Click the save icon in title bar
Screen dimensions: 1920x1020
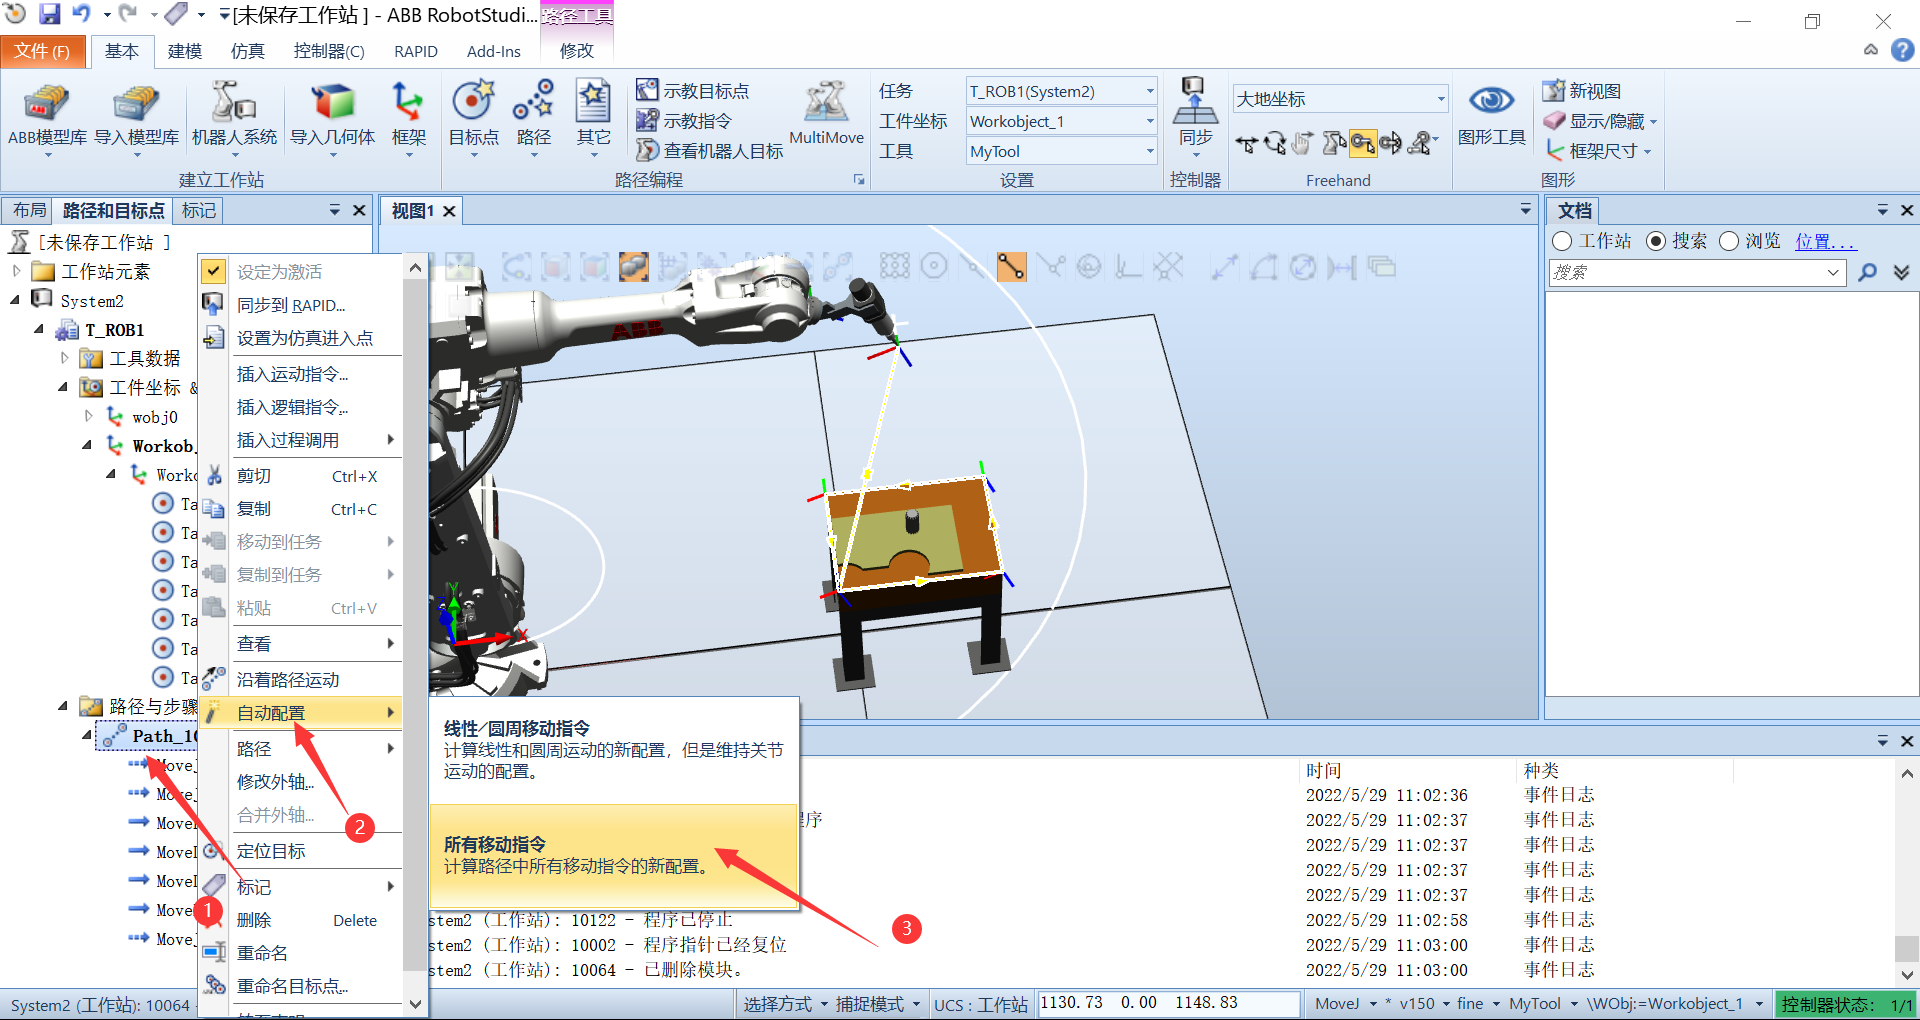coord(50,14)
